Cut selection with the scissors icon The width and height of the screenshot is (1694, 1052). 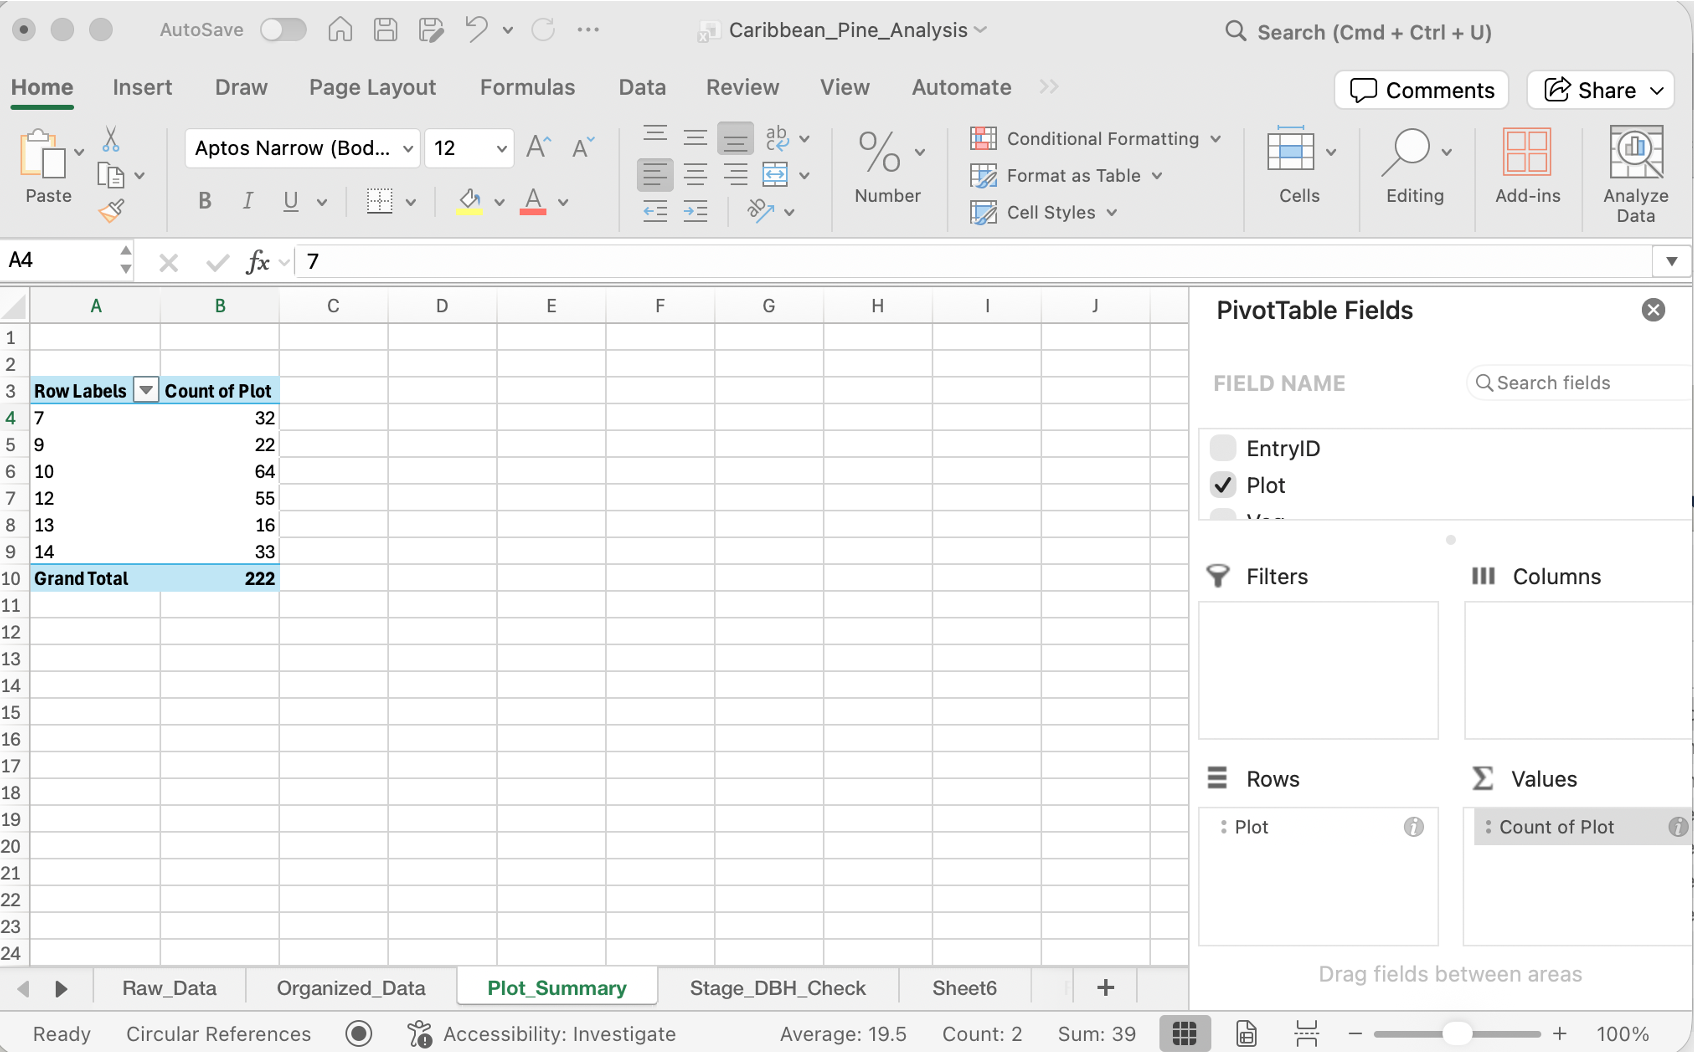(111, 139)
